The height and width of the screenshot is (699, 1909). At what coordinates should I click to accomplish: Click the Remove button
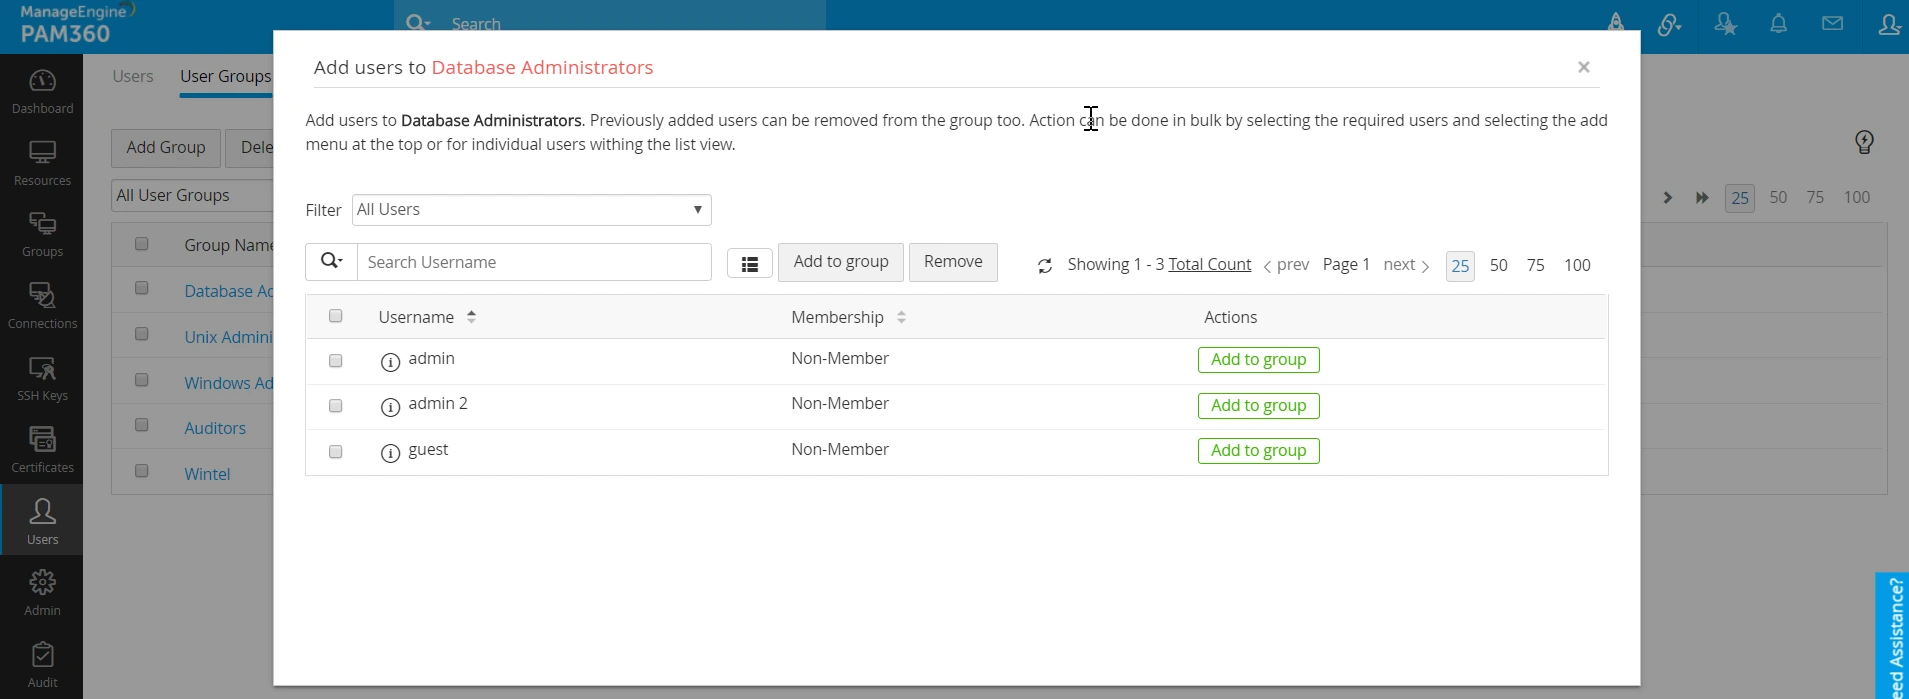[953, 262]
